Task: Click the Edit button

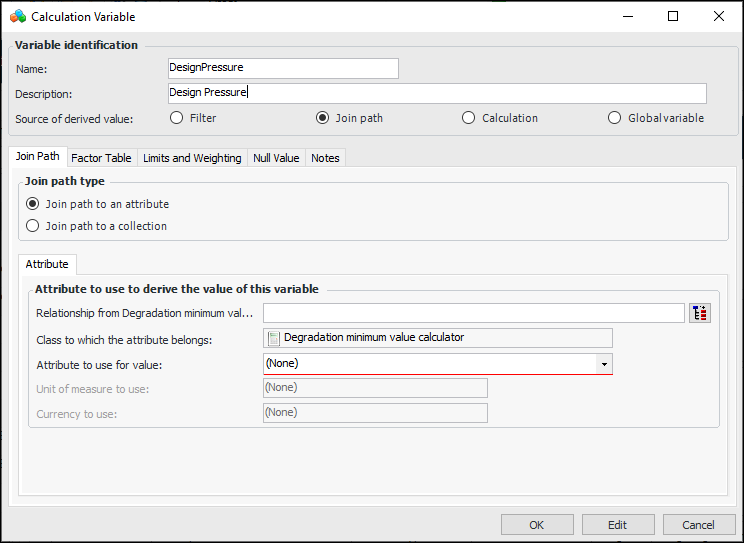Action: pyautogui.click(x=617, y=525)
